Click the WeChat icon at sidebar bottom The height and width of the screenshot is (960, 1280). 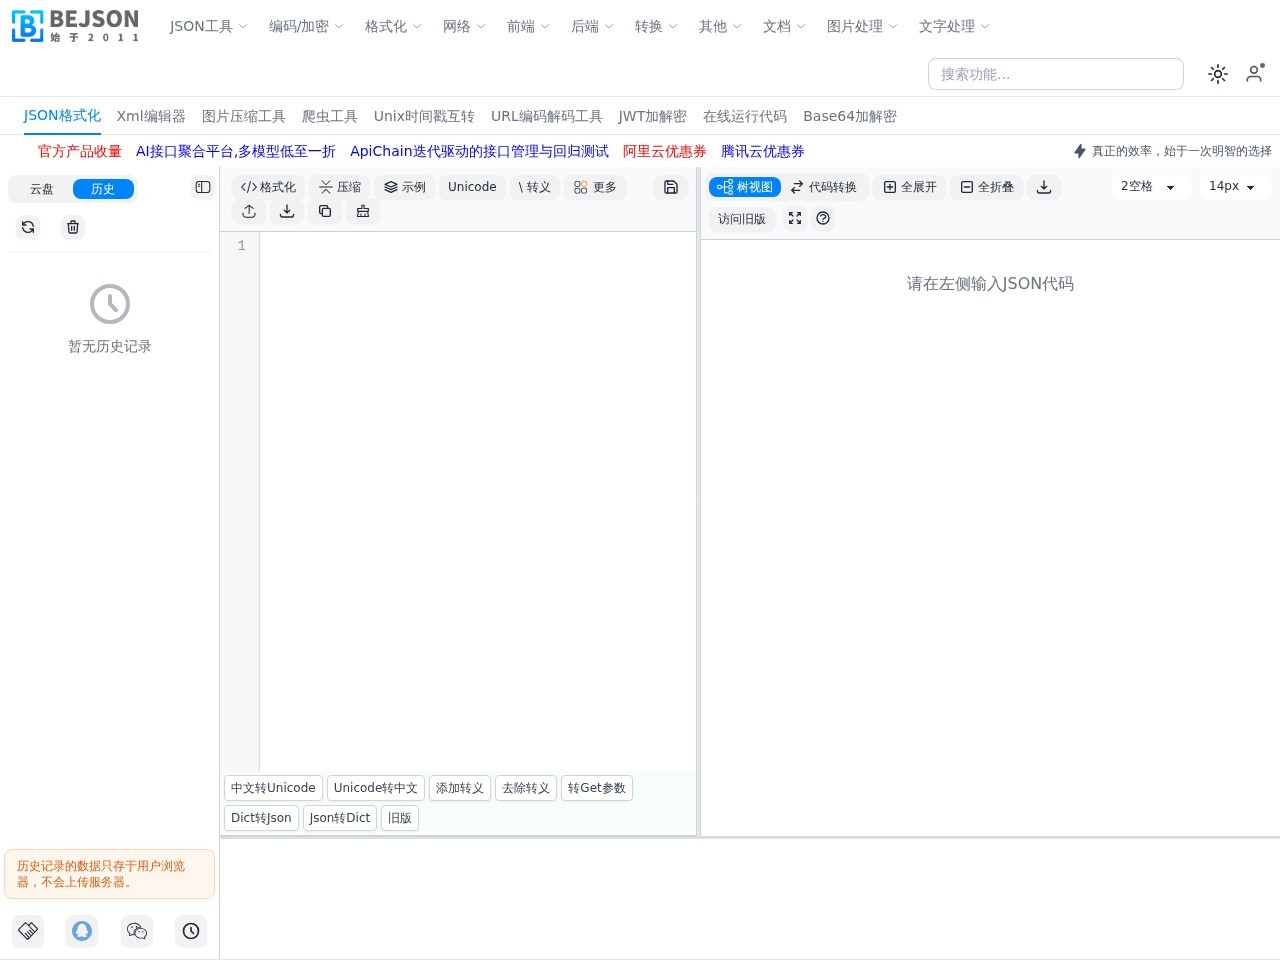pyautogui.click(x=137, y=931)
